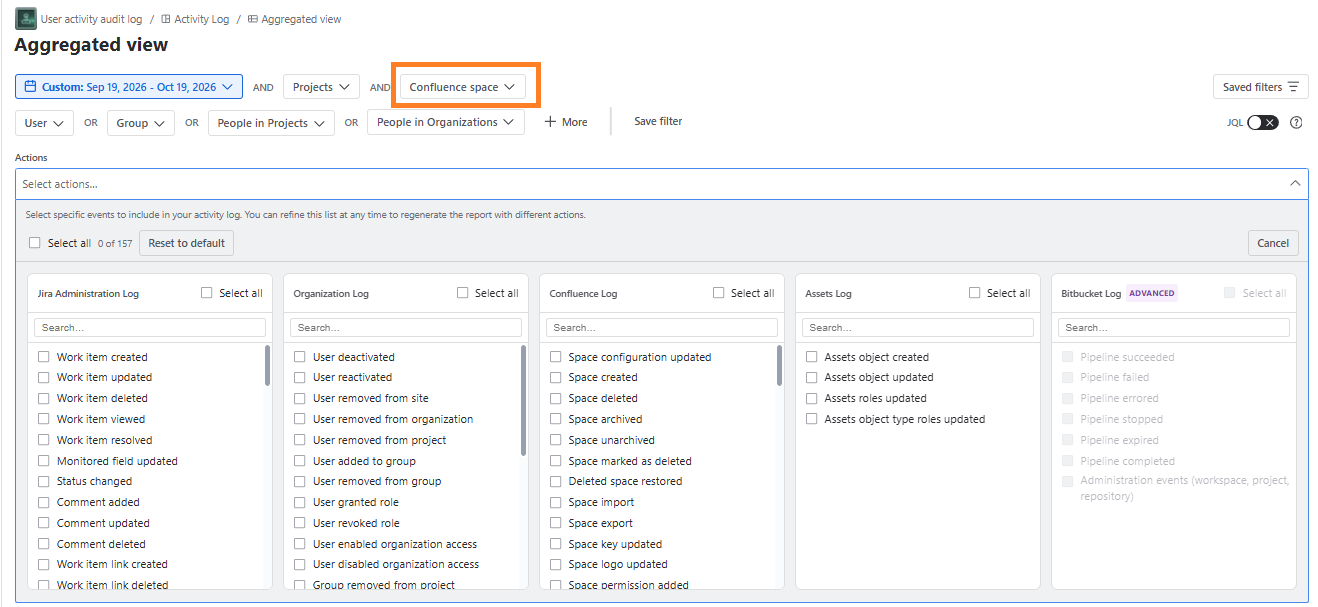
Task: Click the More filters button
Action: (566, 122)
